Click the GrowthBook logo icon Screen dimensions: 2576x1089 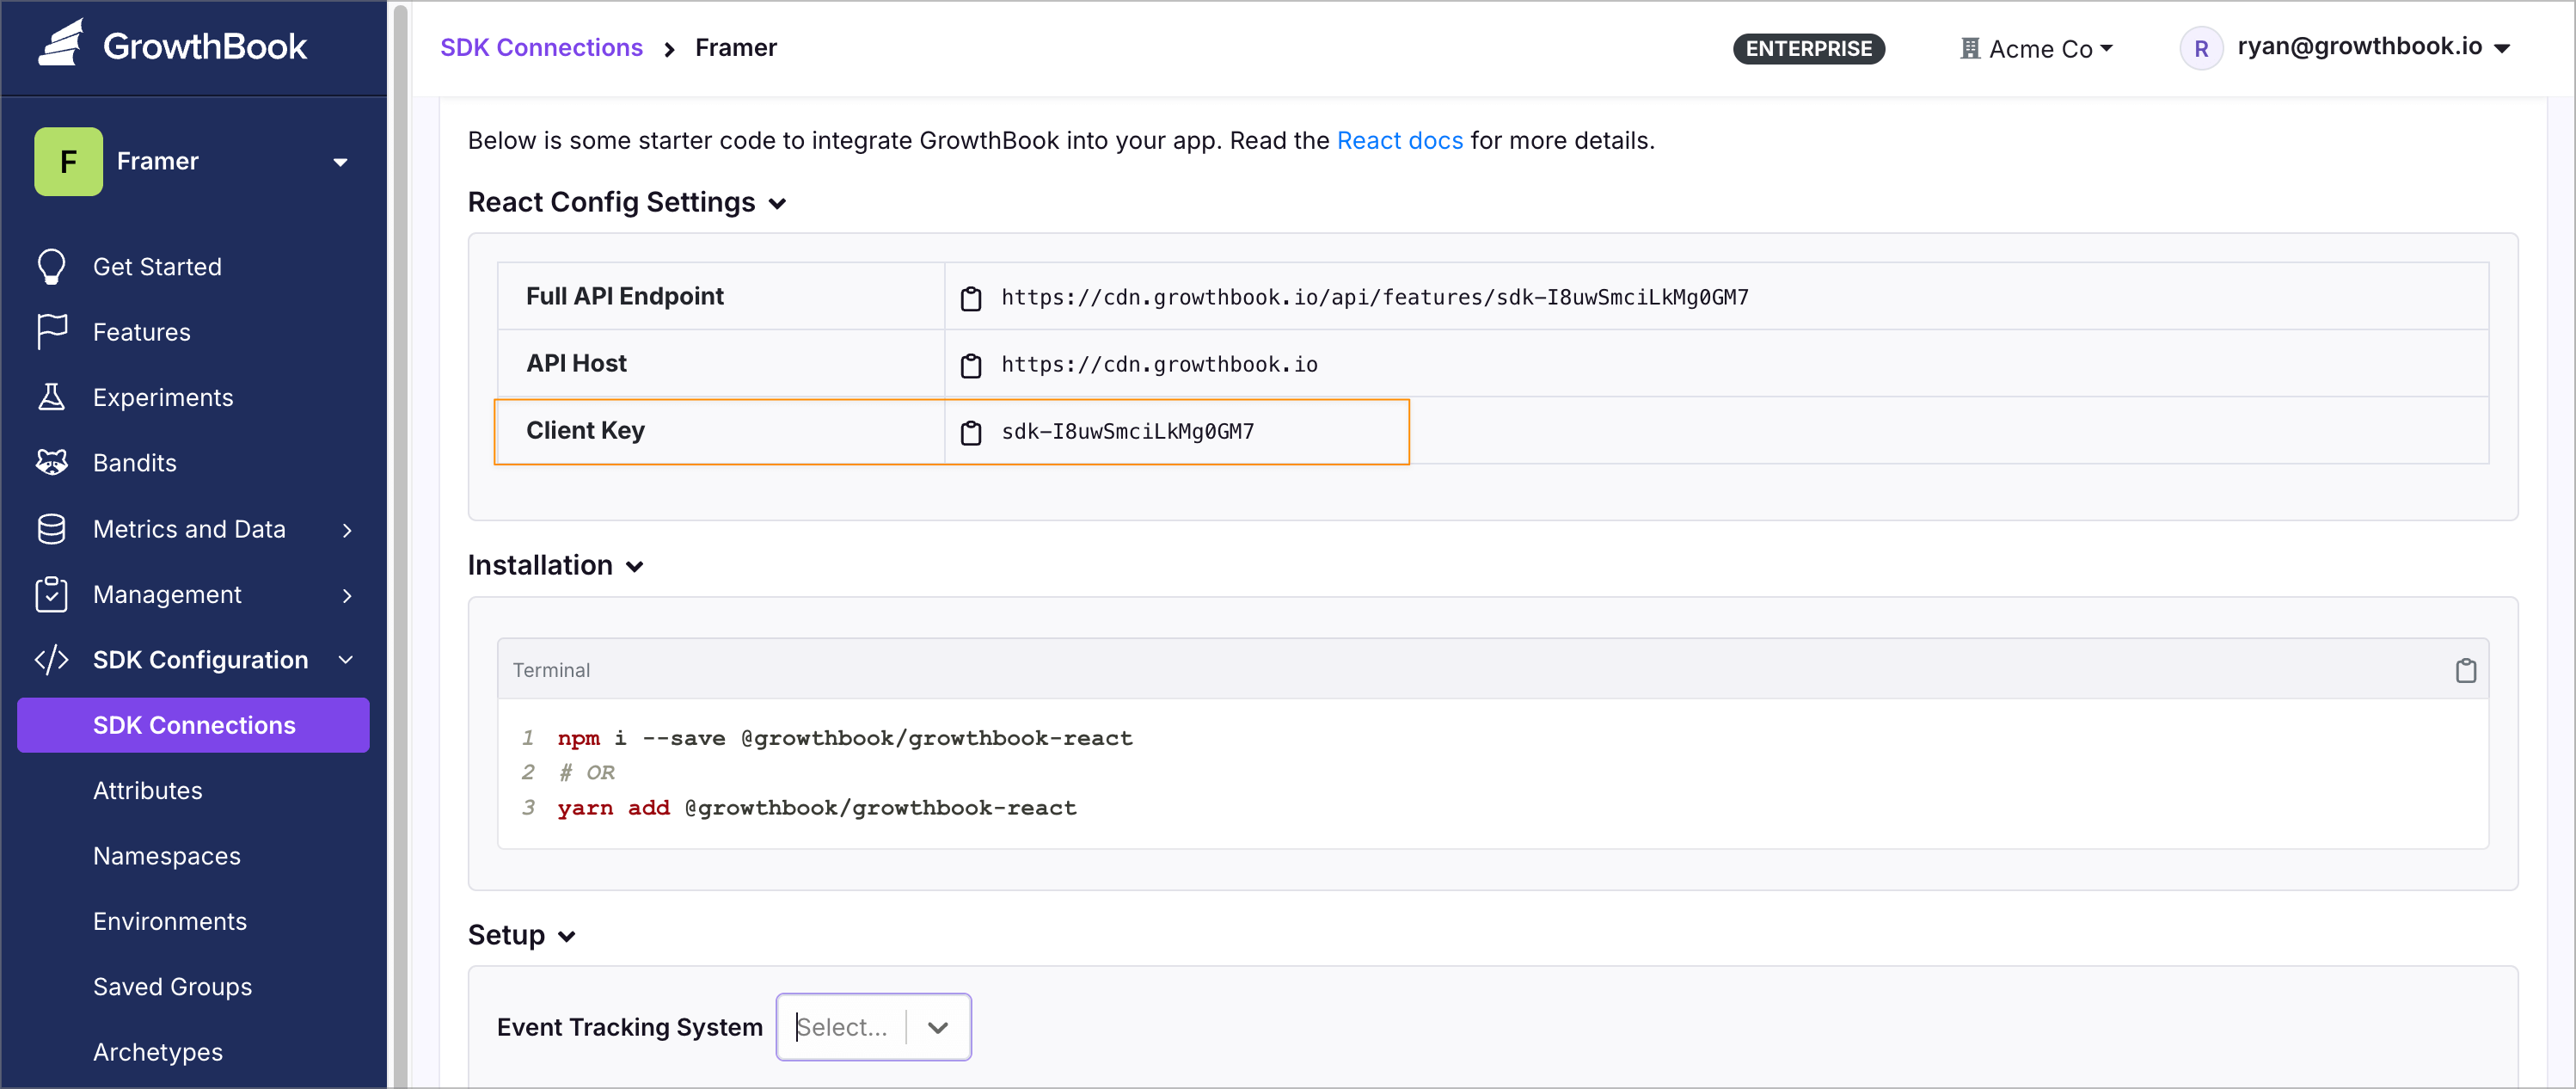pos(61,45)
